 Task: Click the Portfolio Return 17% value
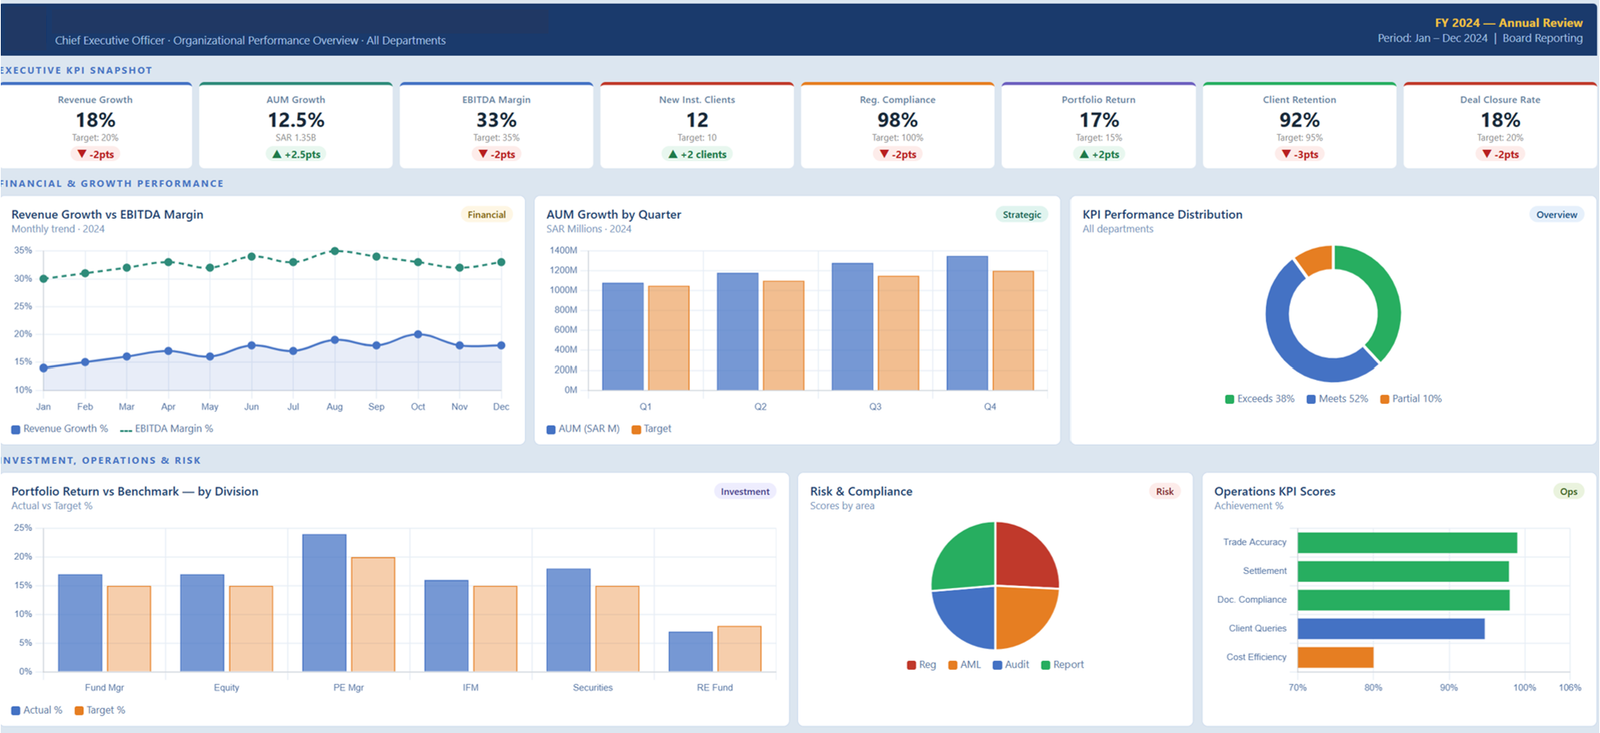click(x=1098, y=120)
